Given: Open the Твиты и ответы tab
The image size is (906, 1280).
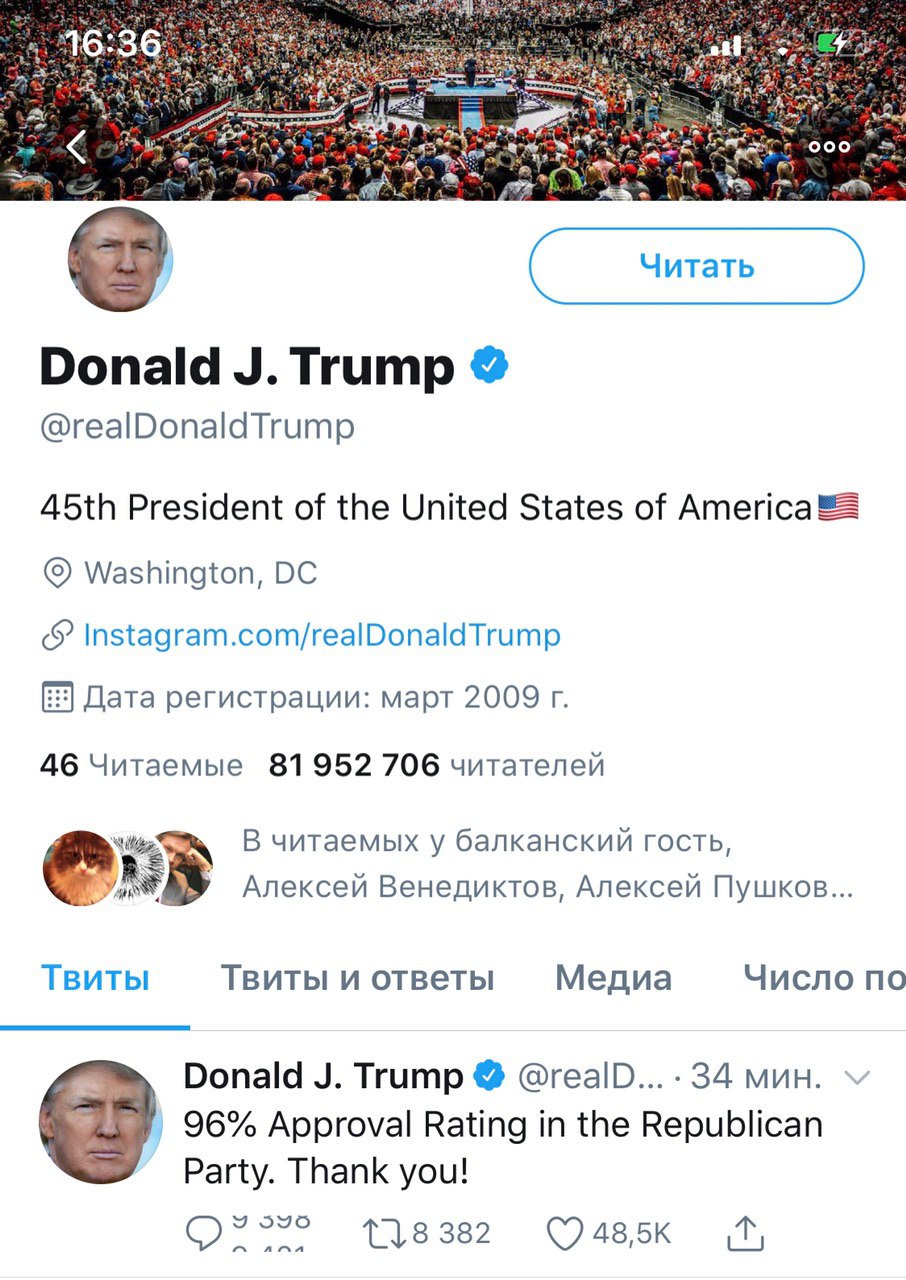Looking at the screenshot, I should [x=357, y=978].
